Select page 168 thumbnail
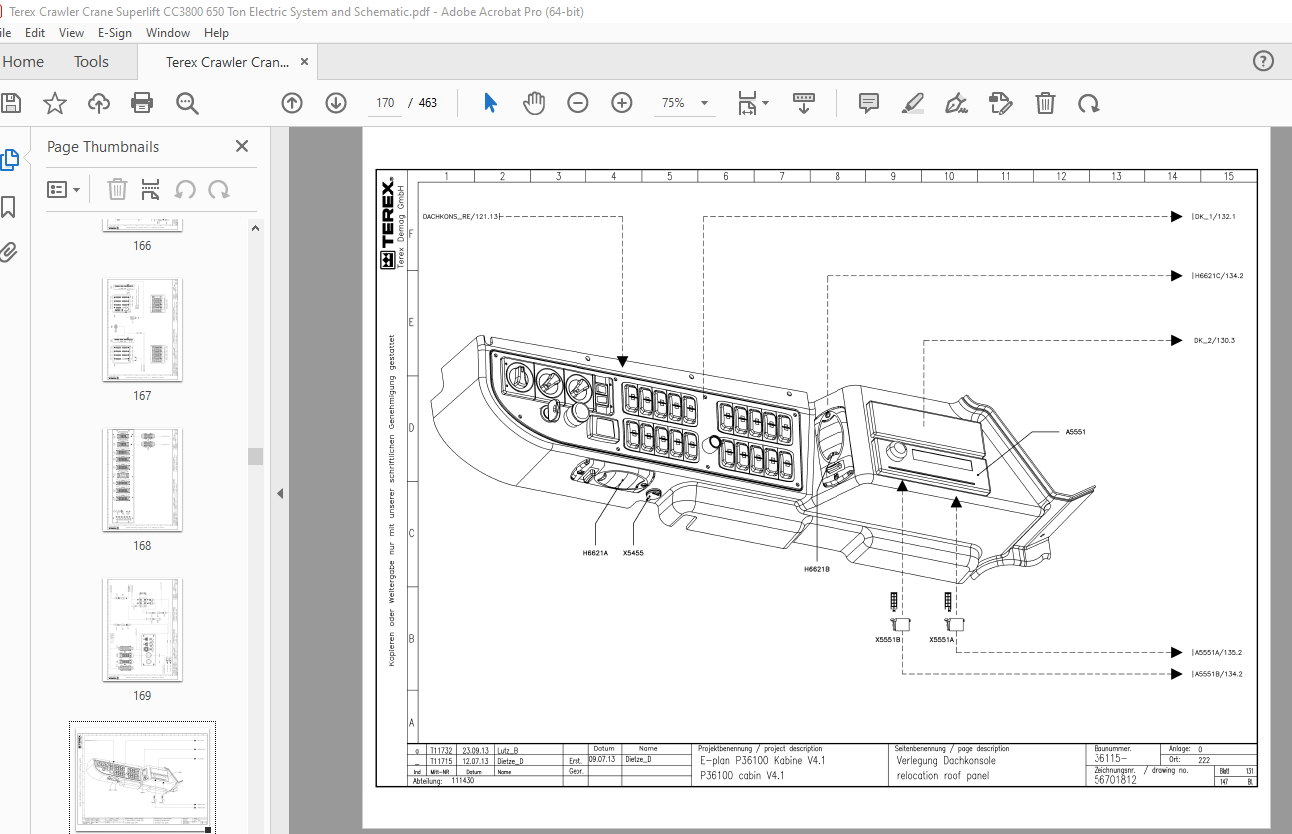This screenshot has width=1292, height=834. [x=142, y=480]
